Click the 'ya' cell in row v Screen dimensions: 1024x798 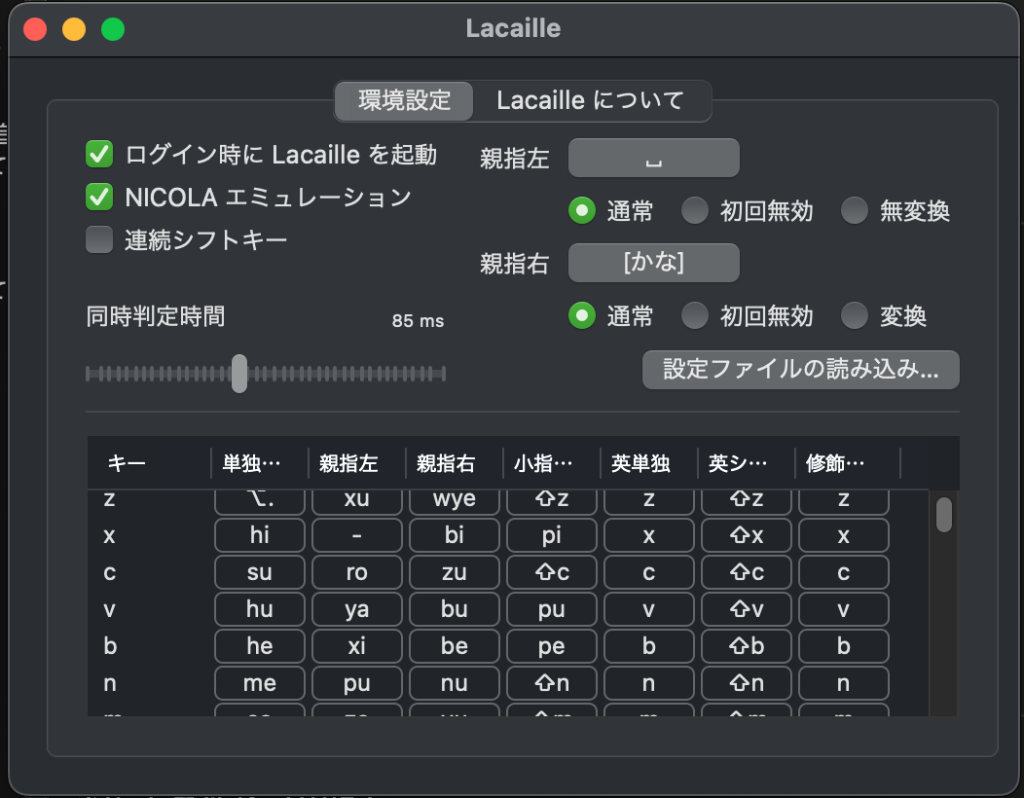click(357, 609)
